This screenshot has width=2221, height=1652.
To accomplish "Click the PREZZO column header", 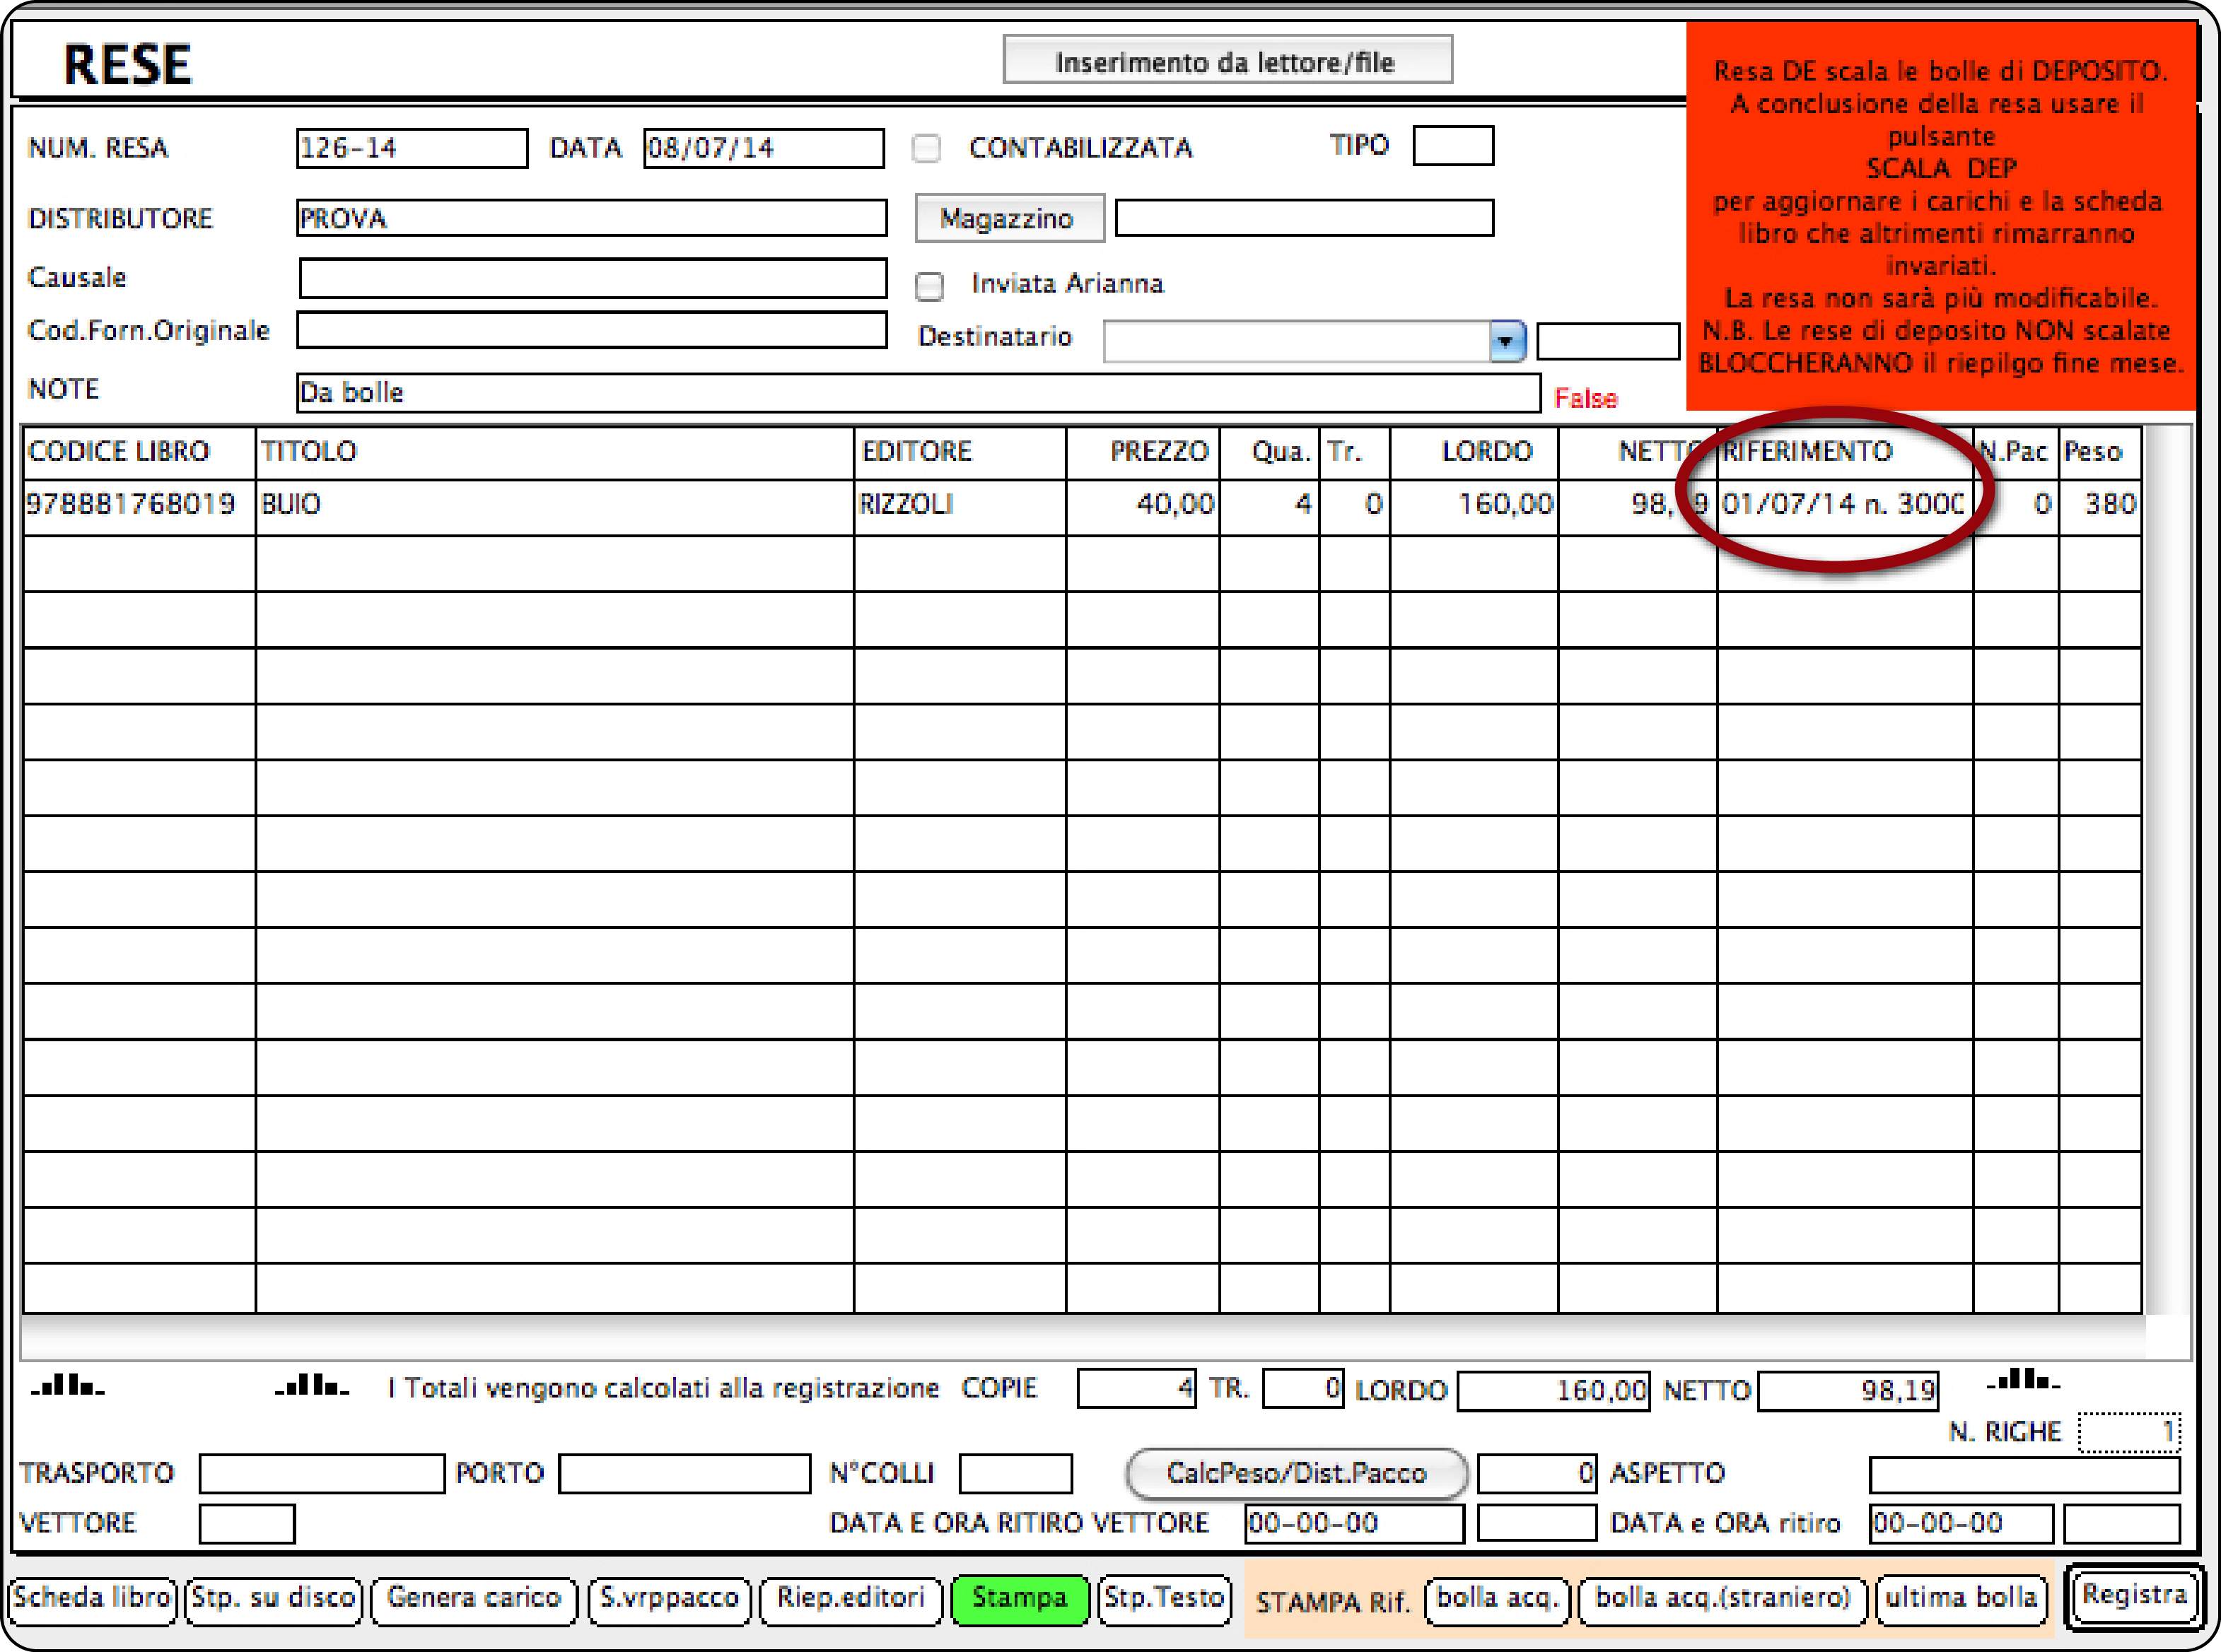I will click(x=1143, y=452).
